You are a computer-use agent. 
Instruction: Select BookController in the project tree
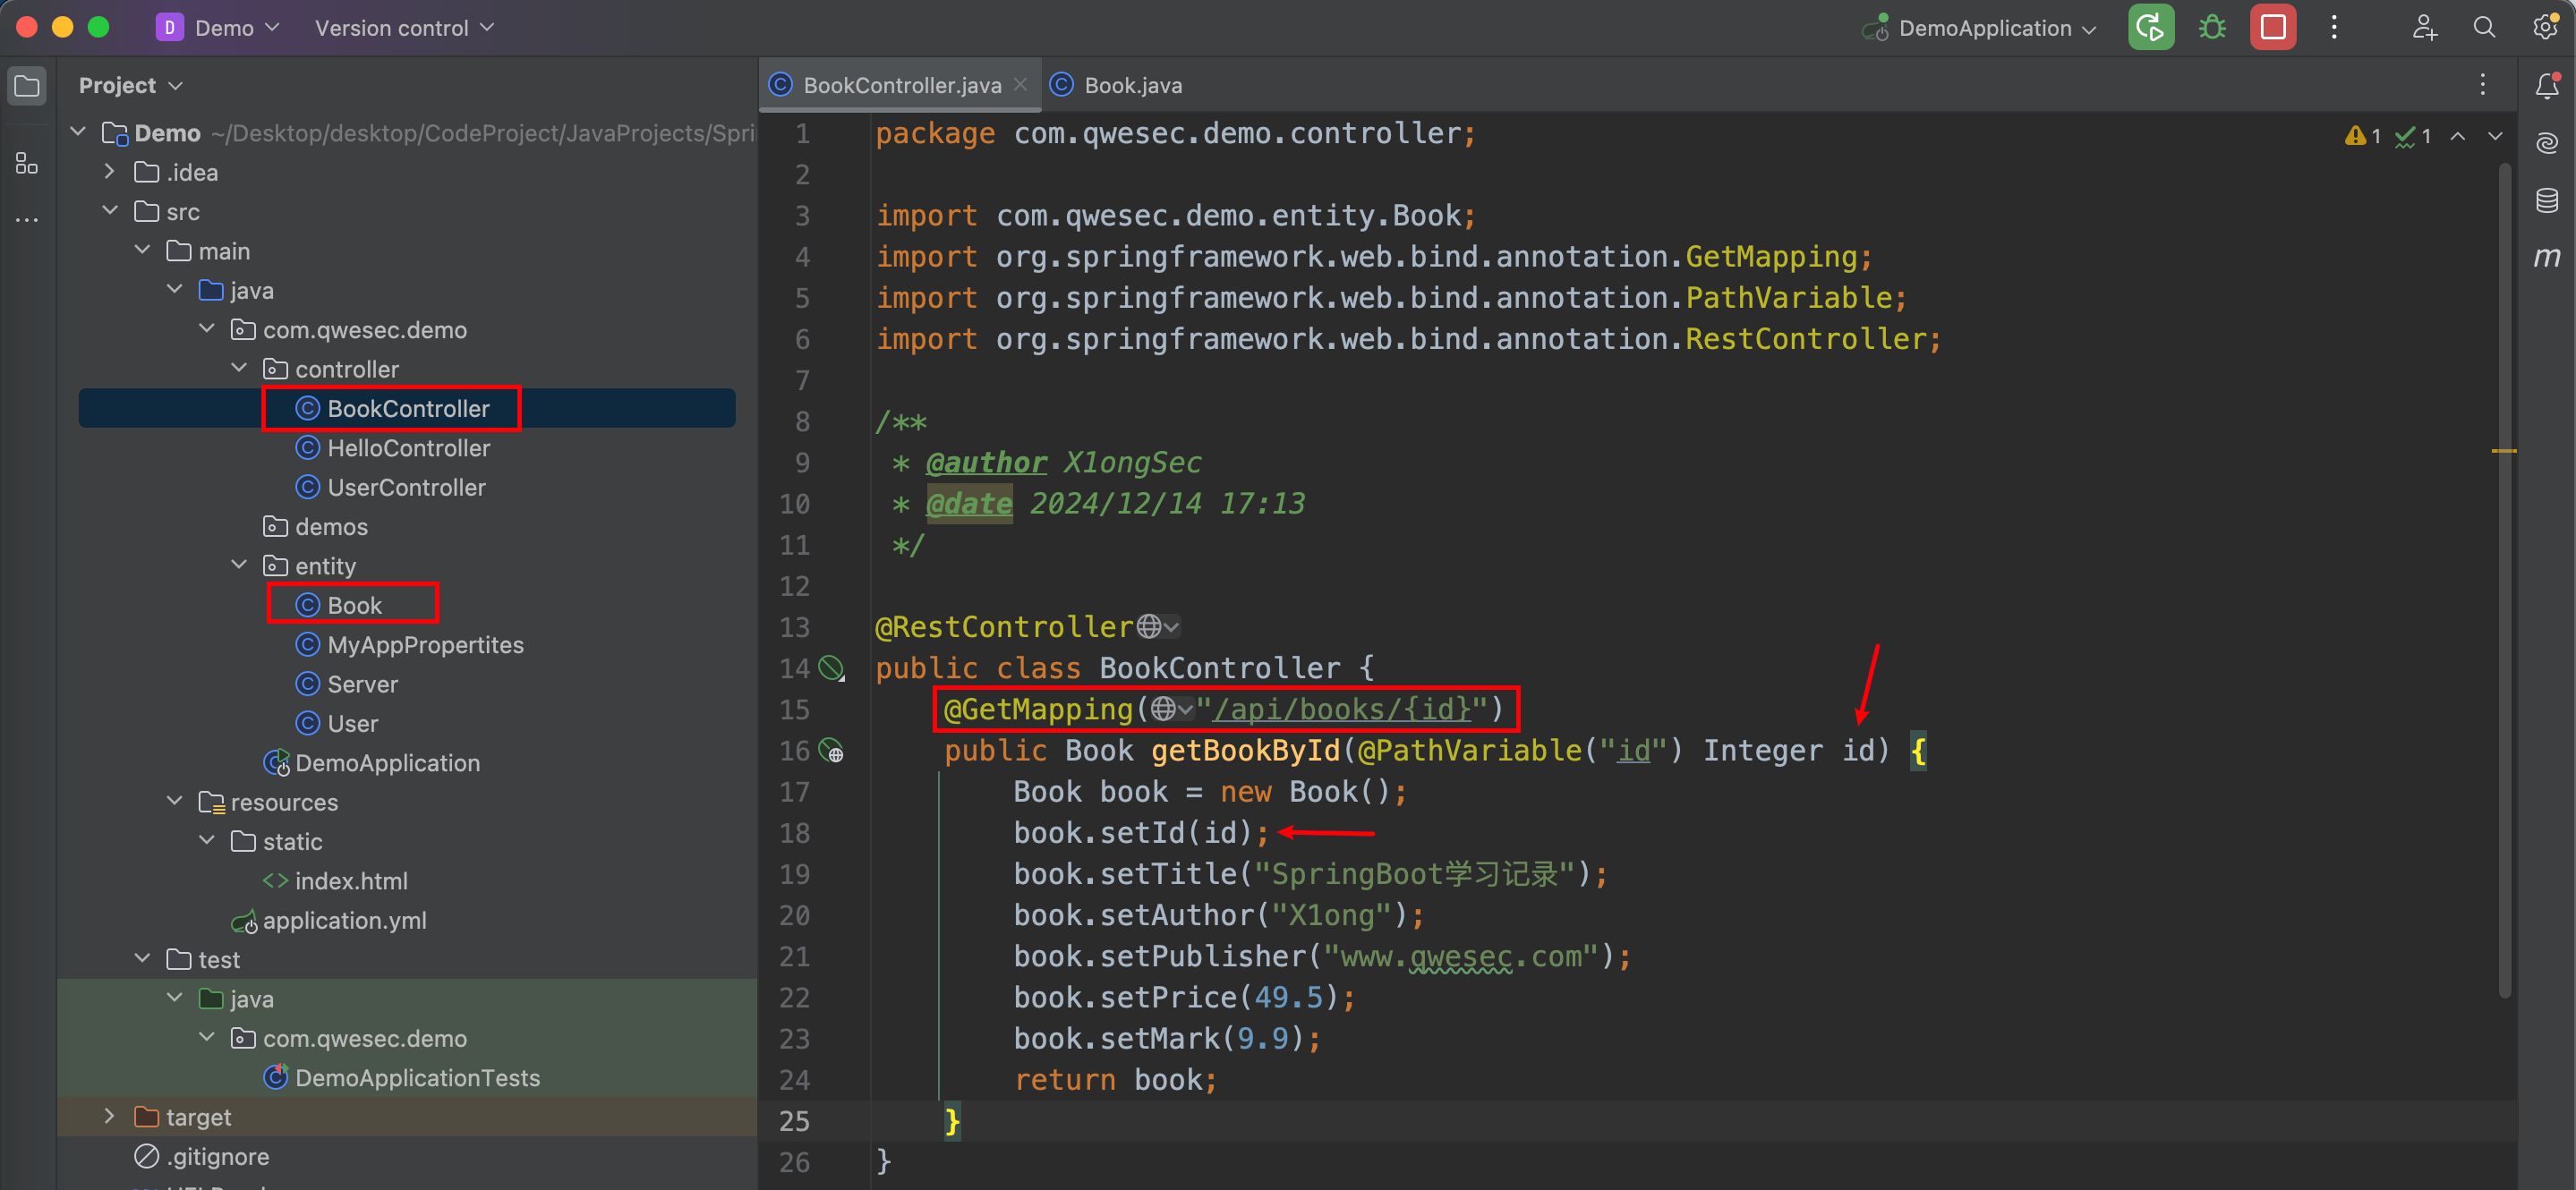tap(407, 408)
